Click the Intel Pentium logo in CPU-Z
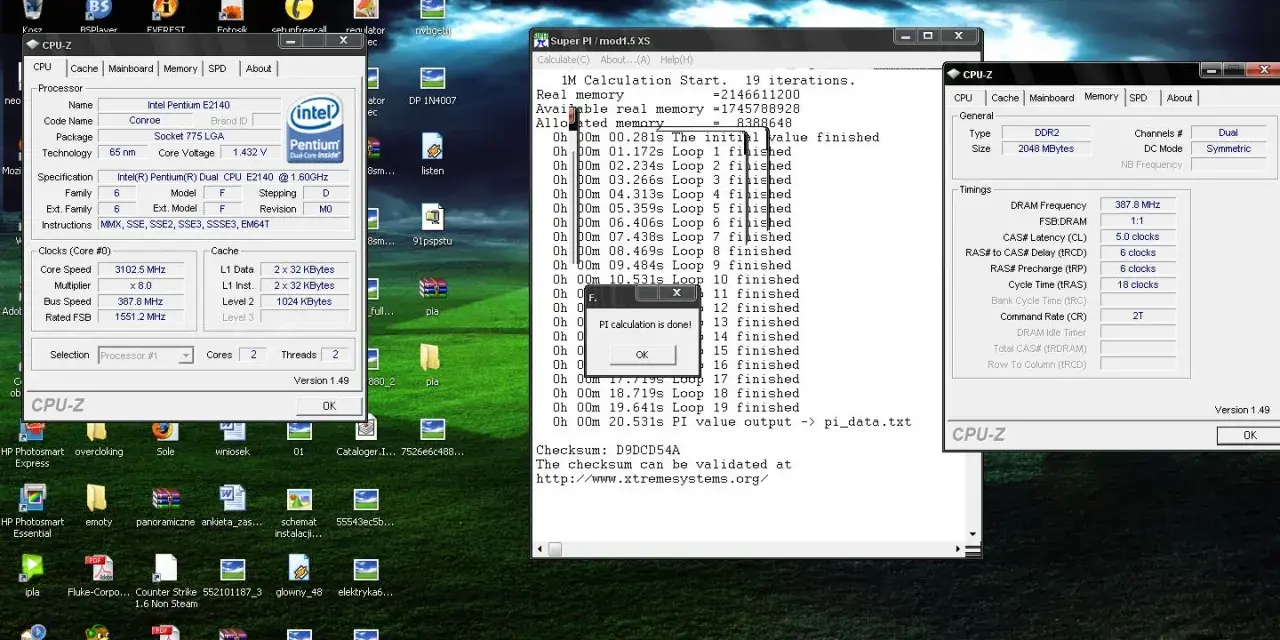 click(x=314, y=130)
